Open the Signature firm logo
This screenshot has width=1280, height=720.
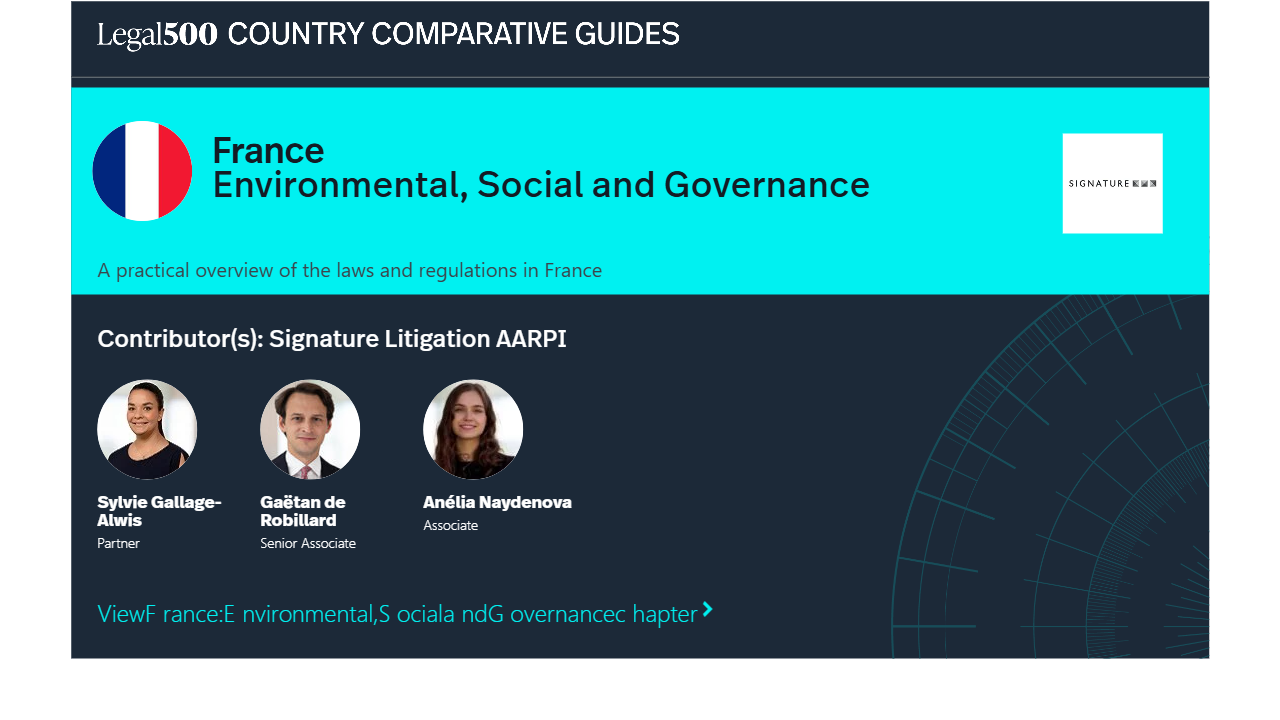[x=1112, y=184]
